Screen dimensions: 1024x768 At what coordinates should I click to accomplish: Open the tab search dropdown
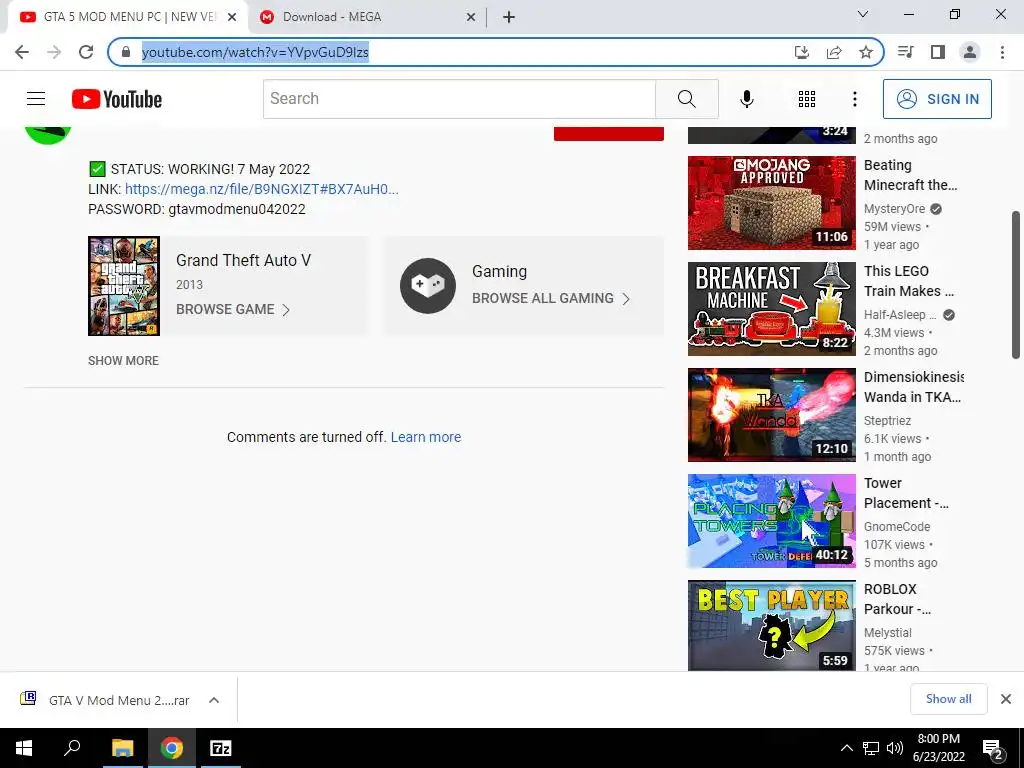(x=863, y=14)
